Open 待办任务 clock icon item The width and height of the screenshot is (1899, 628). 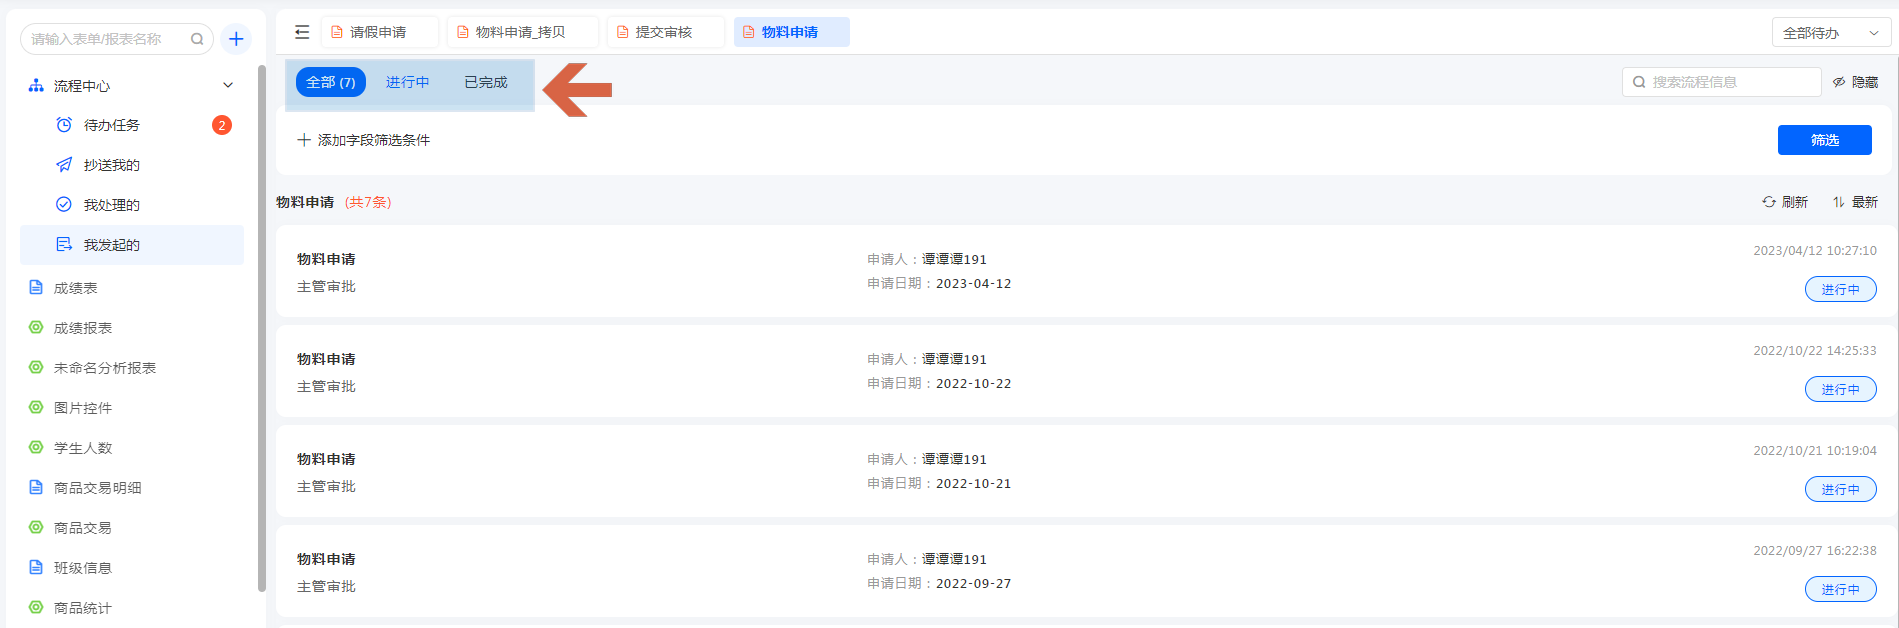[x=64, y=125]
